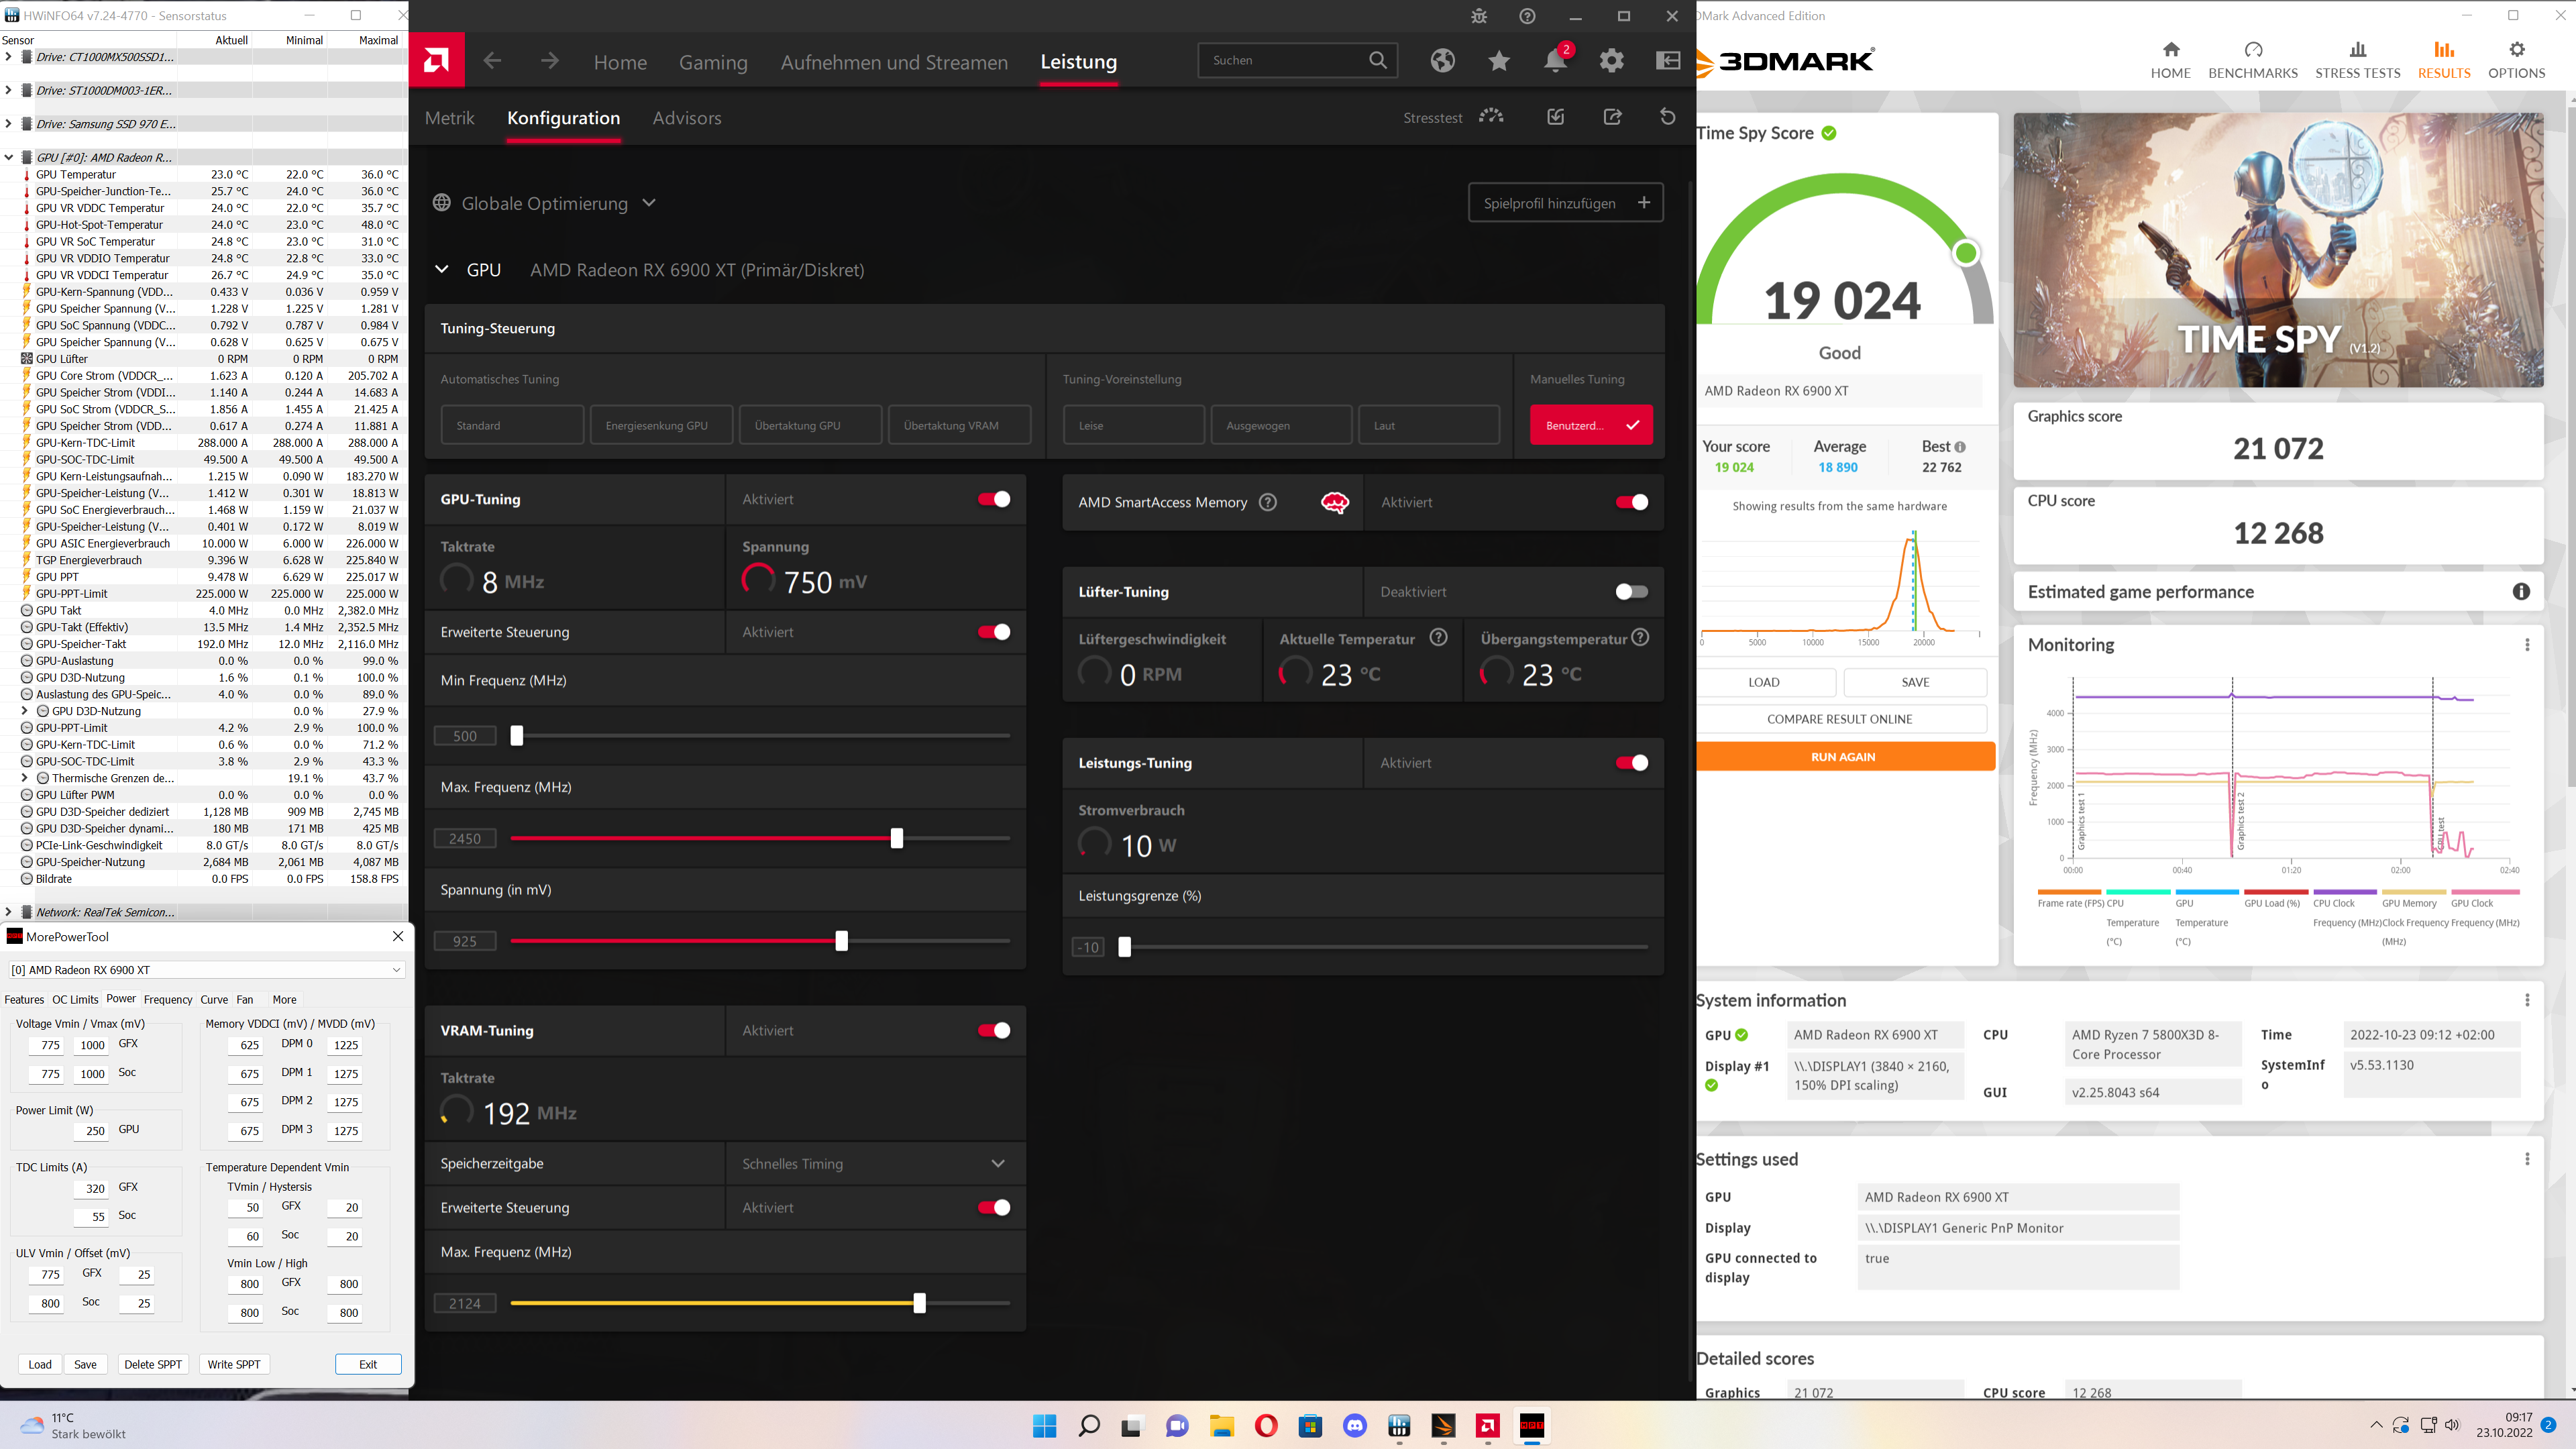Image resolution: width=2576 pixels, height=1449 pixels.
Task: Click the notifications bell icon
Action: pos(1555,61)
